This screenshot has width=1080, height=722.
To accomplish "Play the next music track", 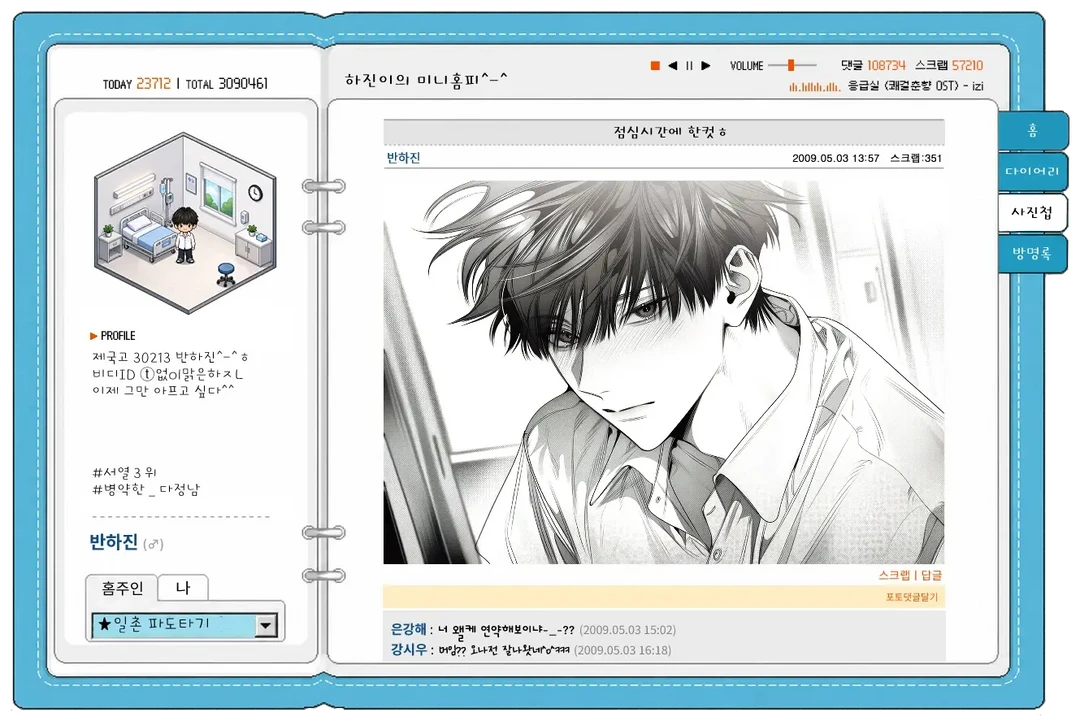I will pos(705,65).
